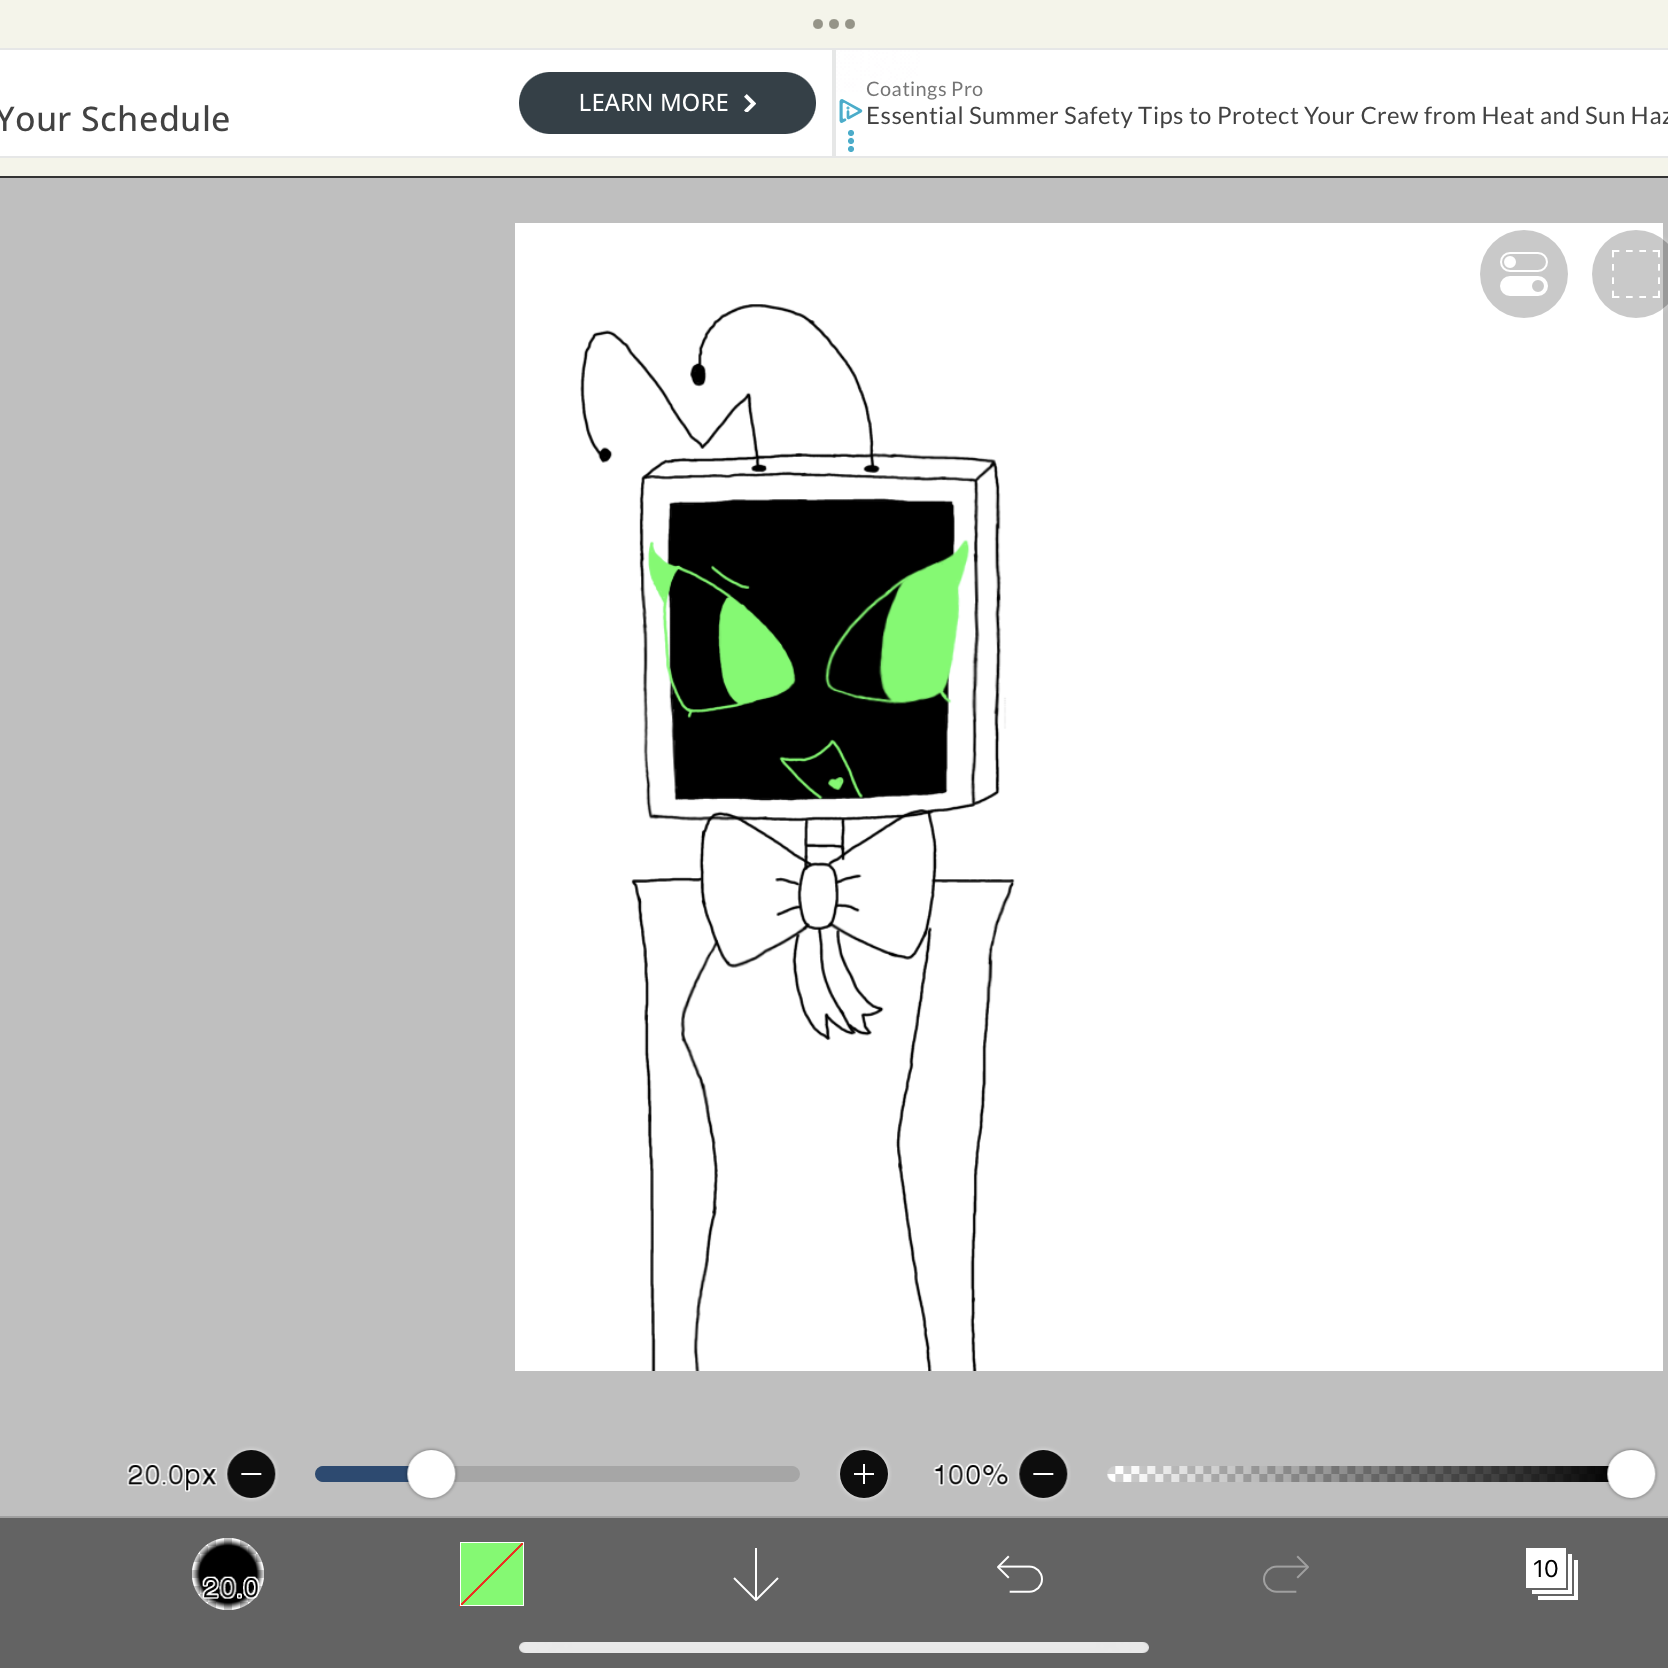Viewport: 1668px width, 1668px height.
Task: Click the opacity slider handle
Action: [1631, 1474]
